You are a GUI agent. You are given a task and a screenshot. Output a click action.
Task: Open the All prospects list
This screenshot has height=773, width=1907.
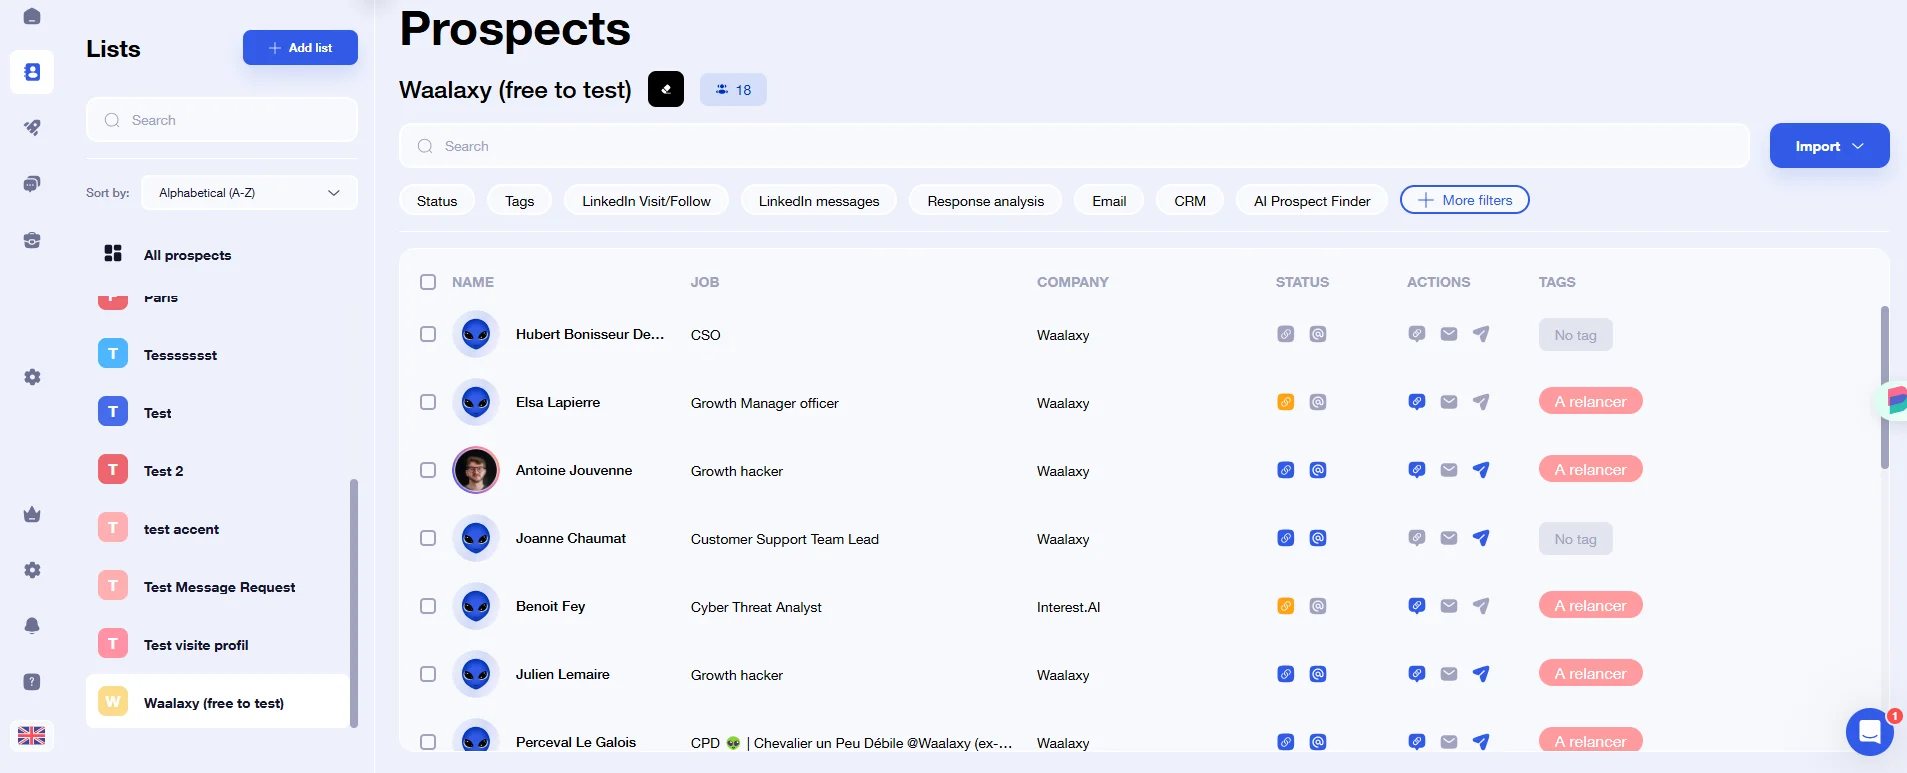point(187,255)
